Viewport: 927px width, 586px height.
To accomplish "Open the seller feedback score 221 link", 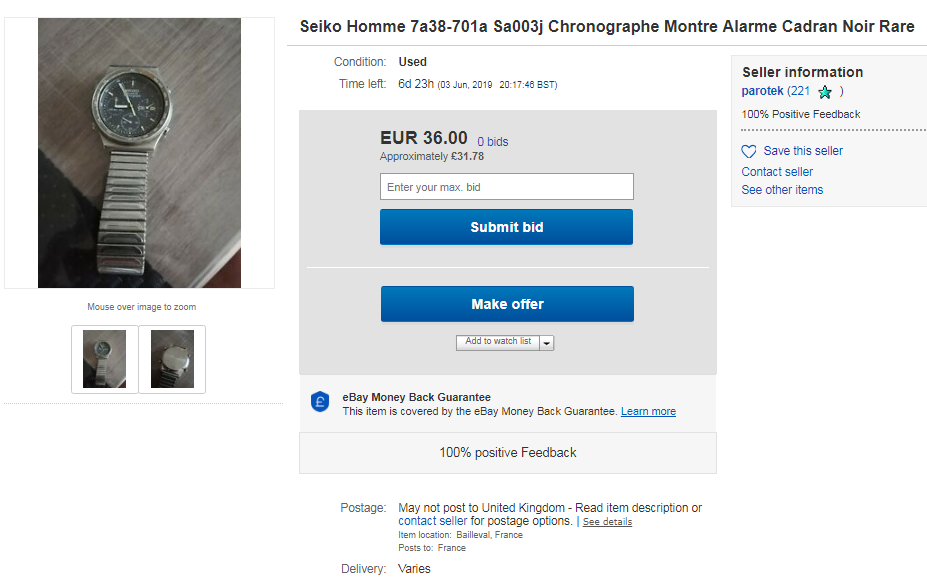I will (800, 91).
